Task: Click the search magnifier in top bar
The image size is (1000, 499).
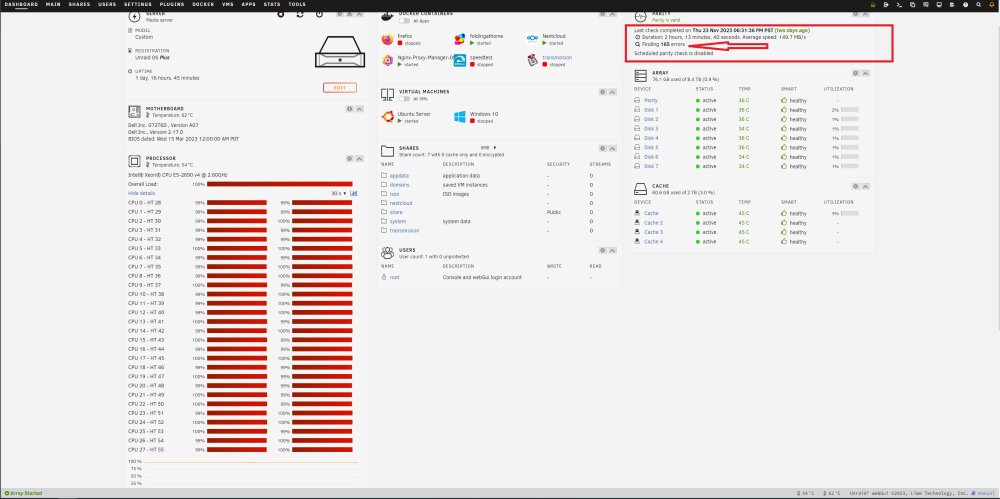Action: [979, 4]
